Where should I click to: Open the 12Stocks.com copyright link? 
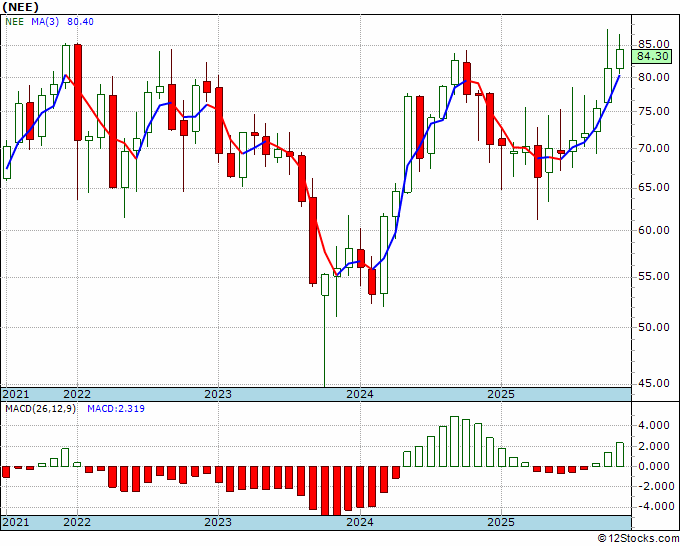[x=638, y=539]
